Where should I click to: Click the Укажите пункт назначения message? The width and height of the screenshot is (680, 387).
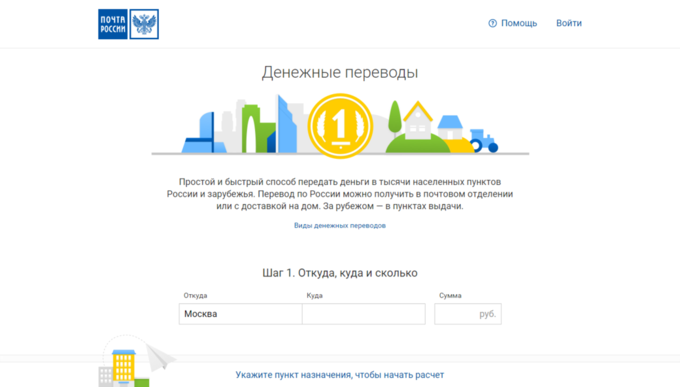coord(340,375)
